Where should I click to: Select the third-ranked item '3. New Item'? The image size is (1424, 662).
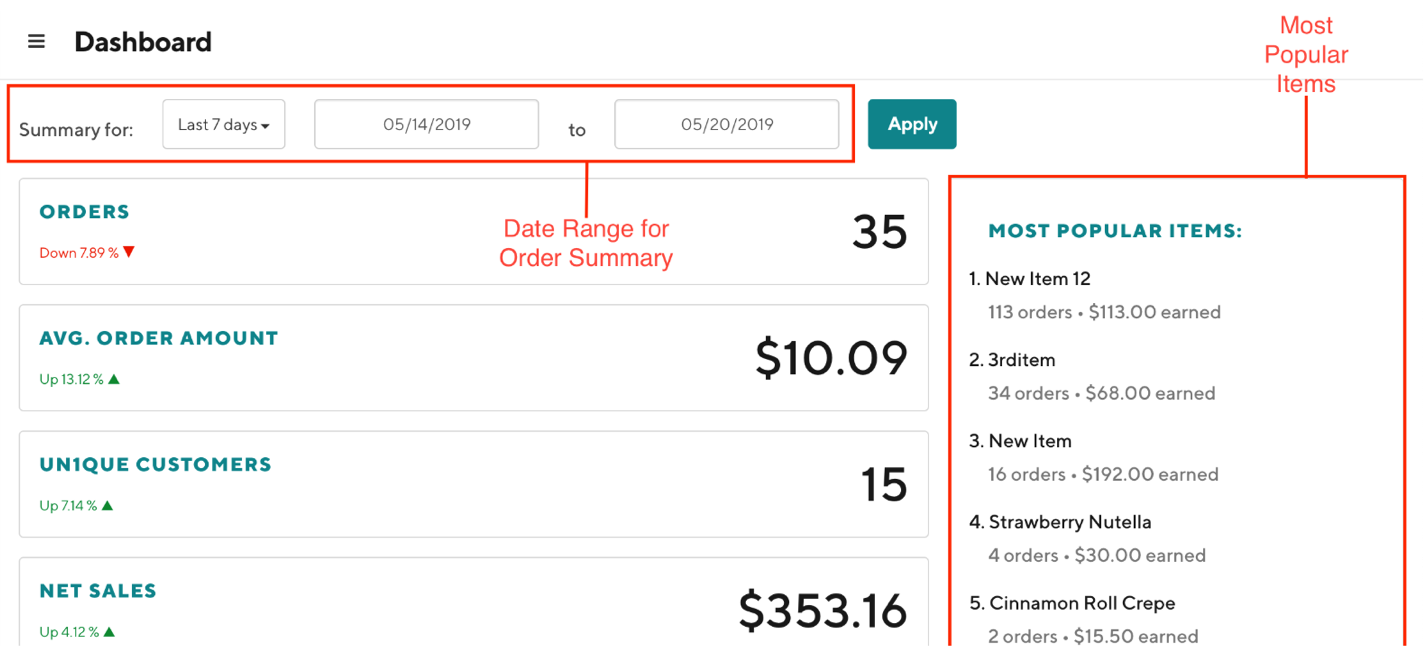(1020, 441)
